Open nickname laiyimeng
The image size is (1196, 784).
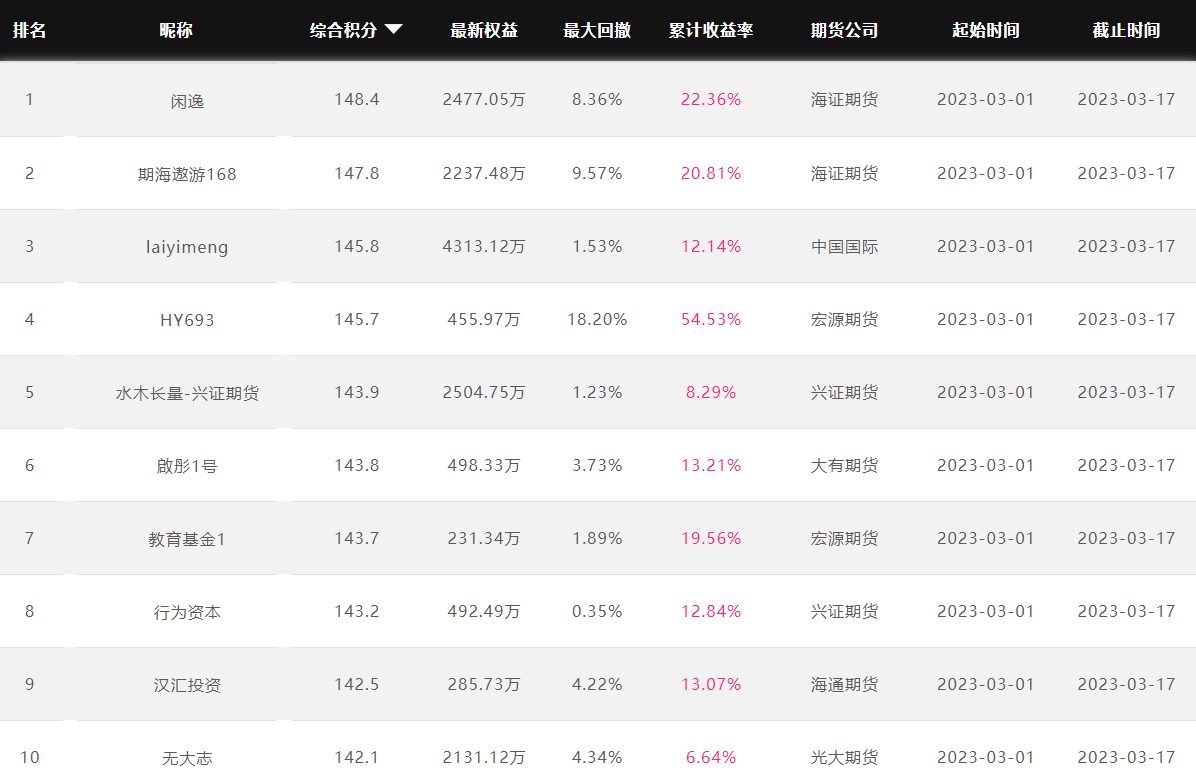187,247
